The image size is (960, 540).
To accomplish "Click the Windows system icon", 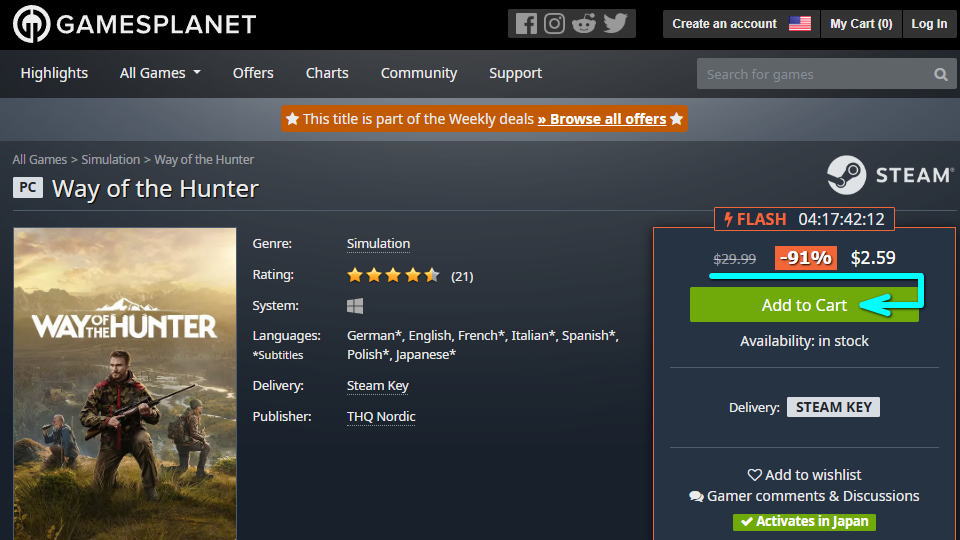I will click(355, 306).
